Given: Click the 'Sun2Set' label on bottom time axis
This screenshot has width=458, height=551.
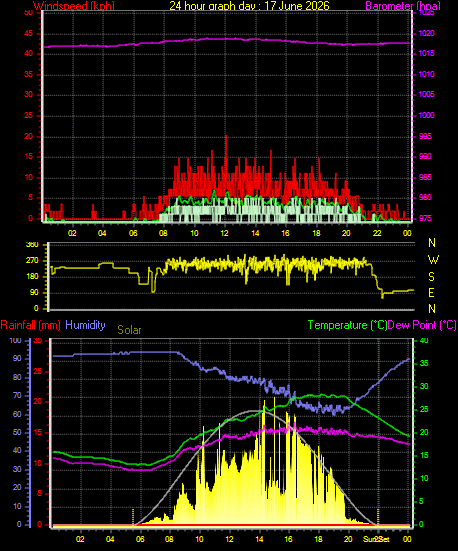Looking at the screenshot, I should point(376,539).
